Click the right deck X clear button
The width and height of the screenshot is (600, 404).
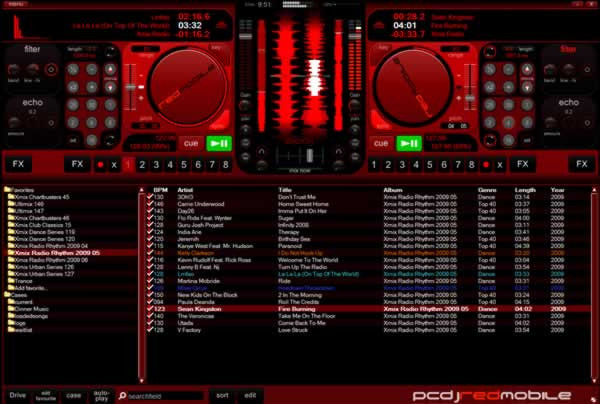pos(500,164)
